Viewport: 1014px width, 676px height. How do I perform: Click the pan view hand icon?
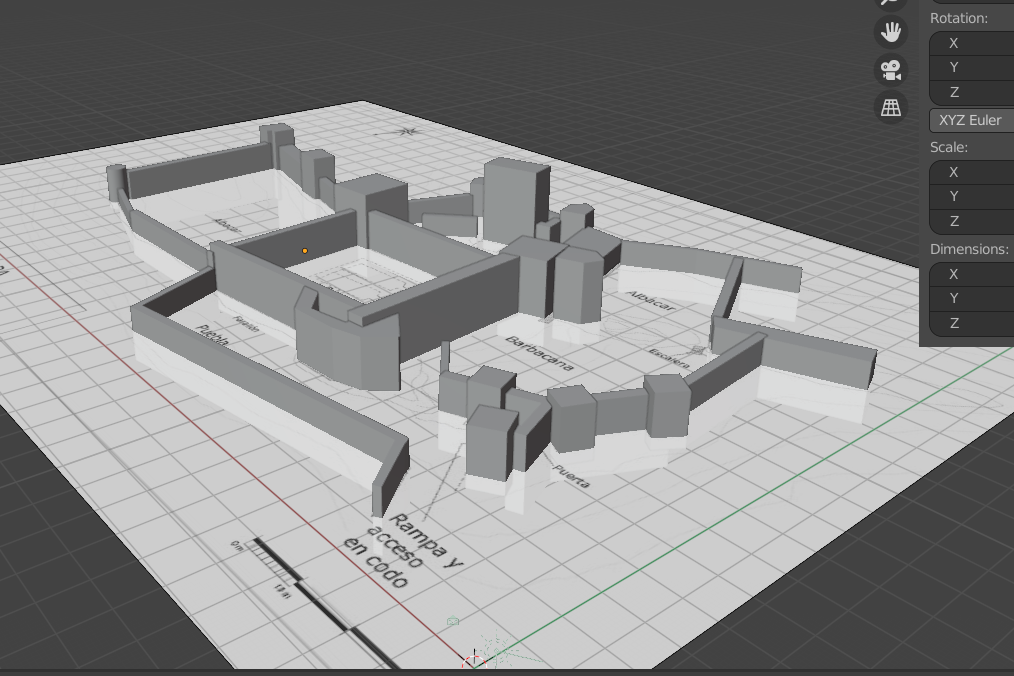[891, 32]
